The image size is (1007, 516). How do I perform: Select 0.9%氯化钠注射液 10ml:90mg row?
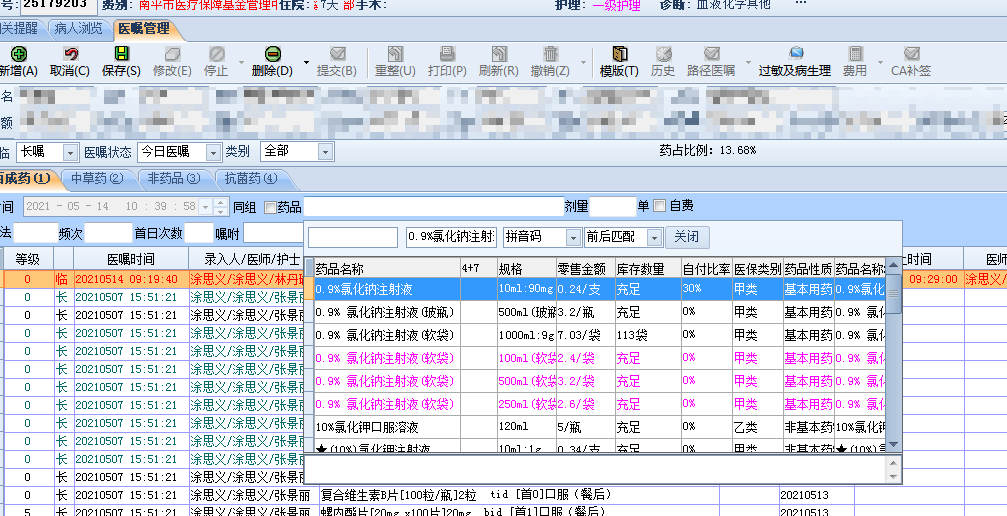[599, 289]
